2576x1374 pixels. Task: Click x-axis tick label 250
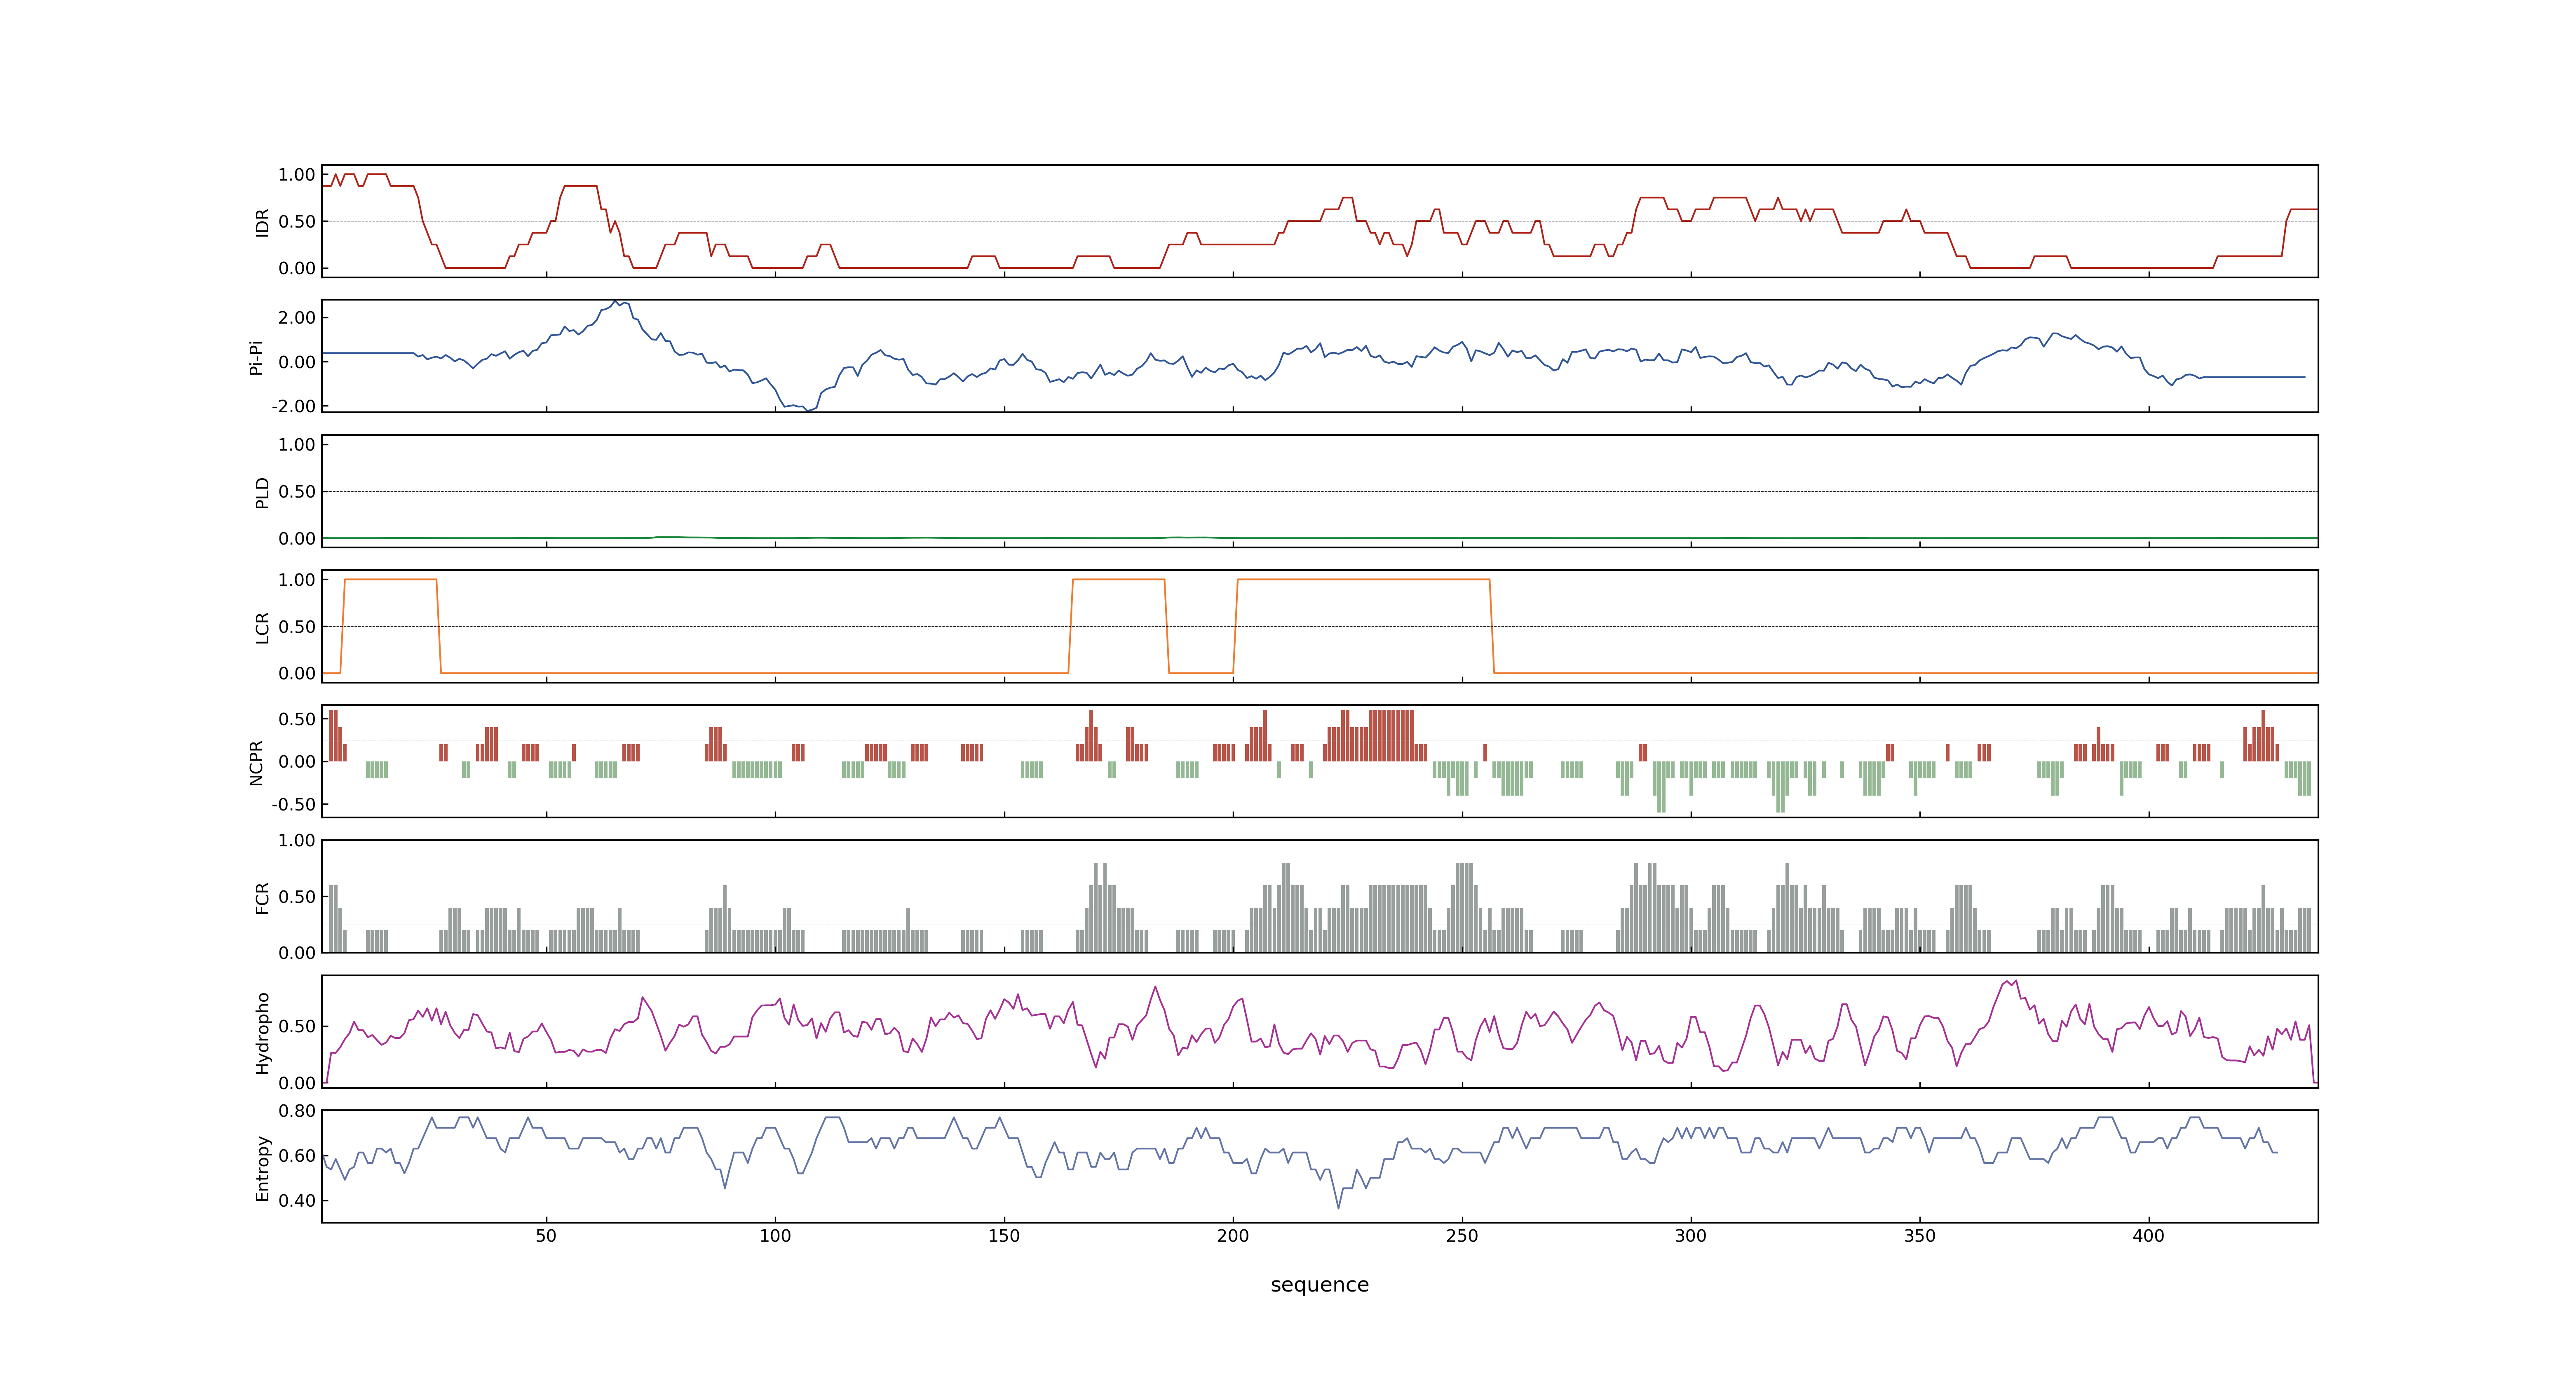click(x=1462, y=1236)
